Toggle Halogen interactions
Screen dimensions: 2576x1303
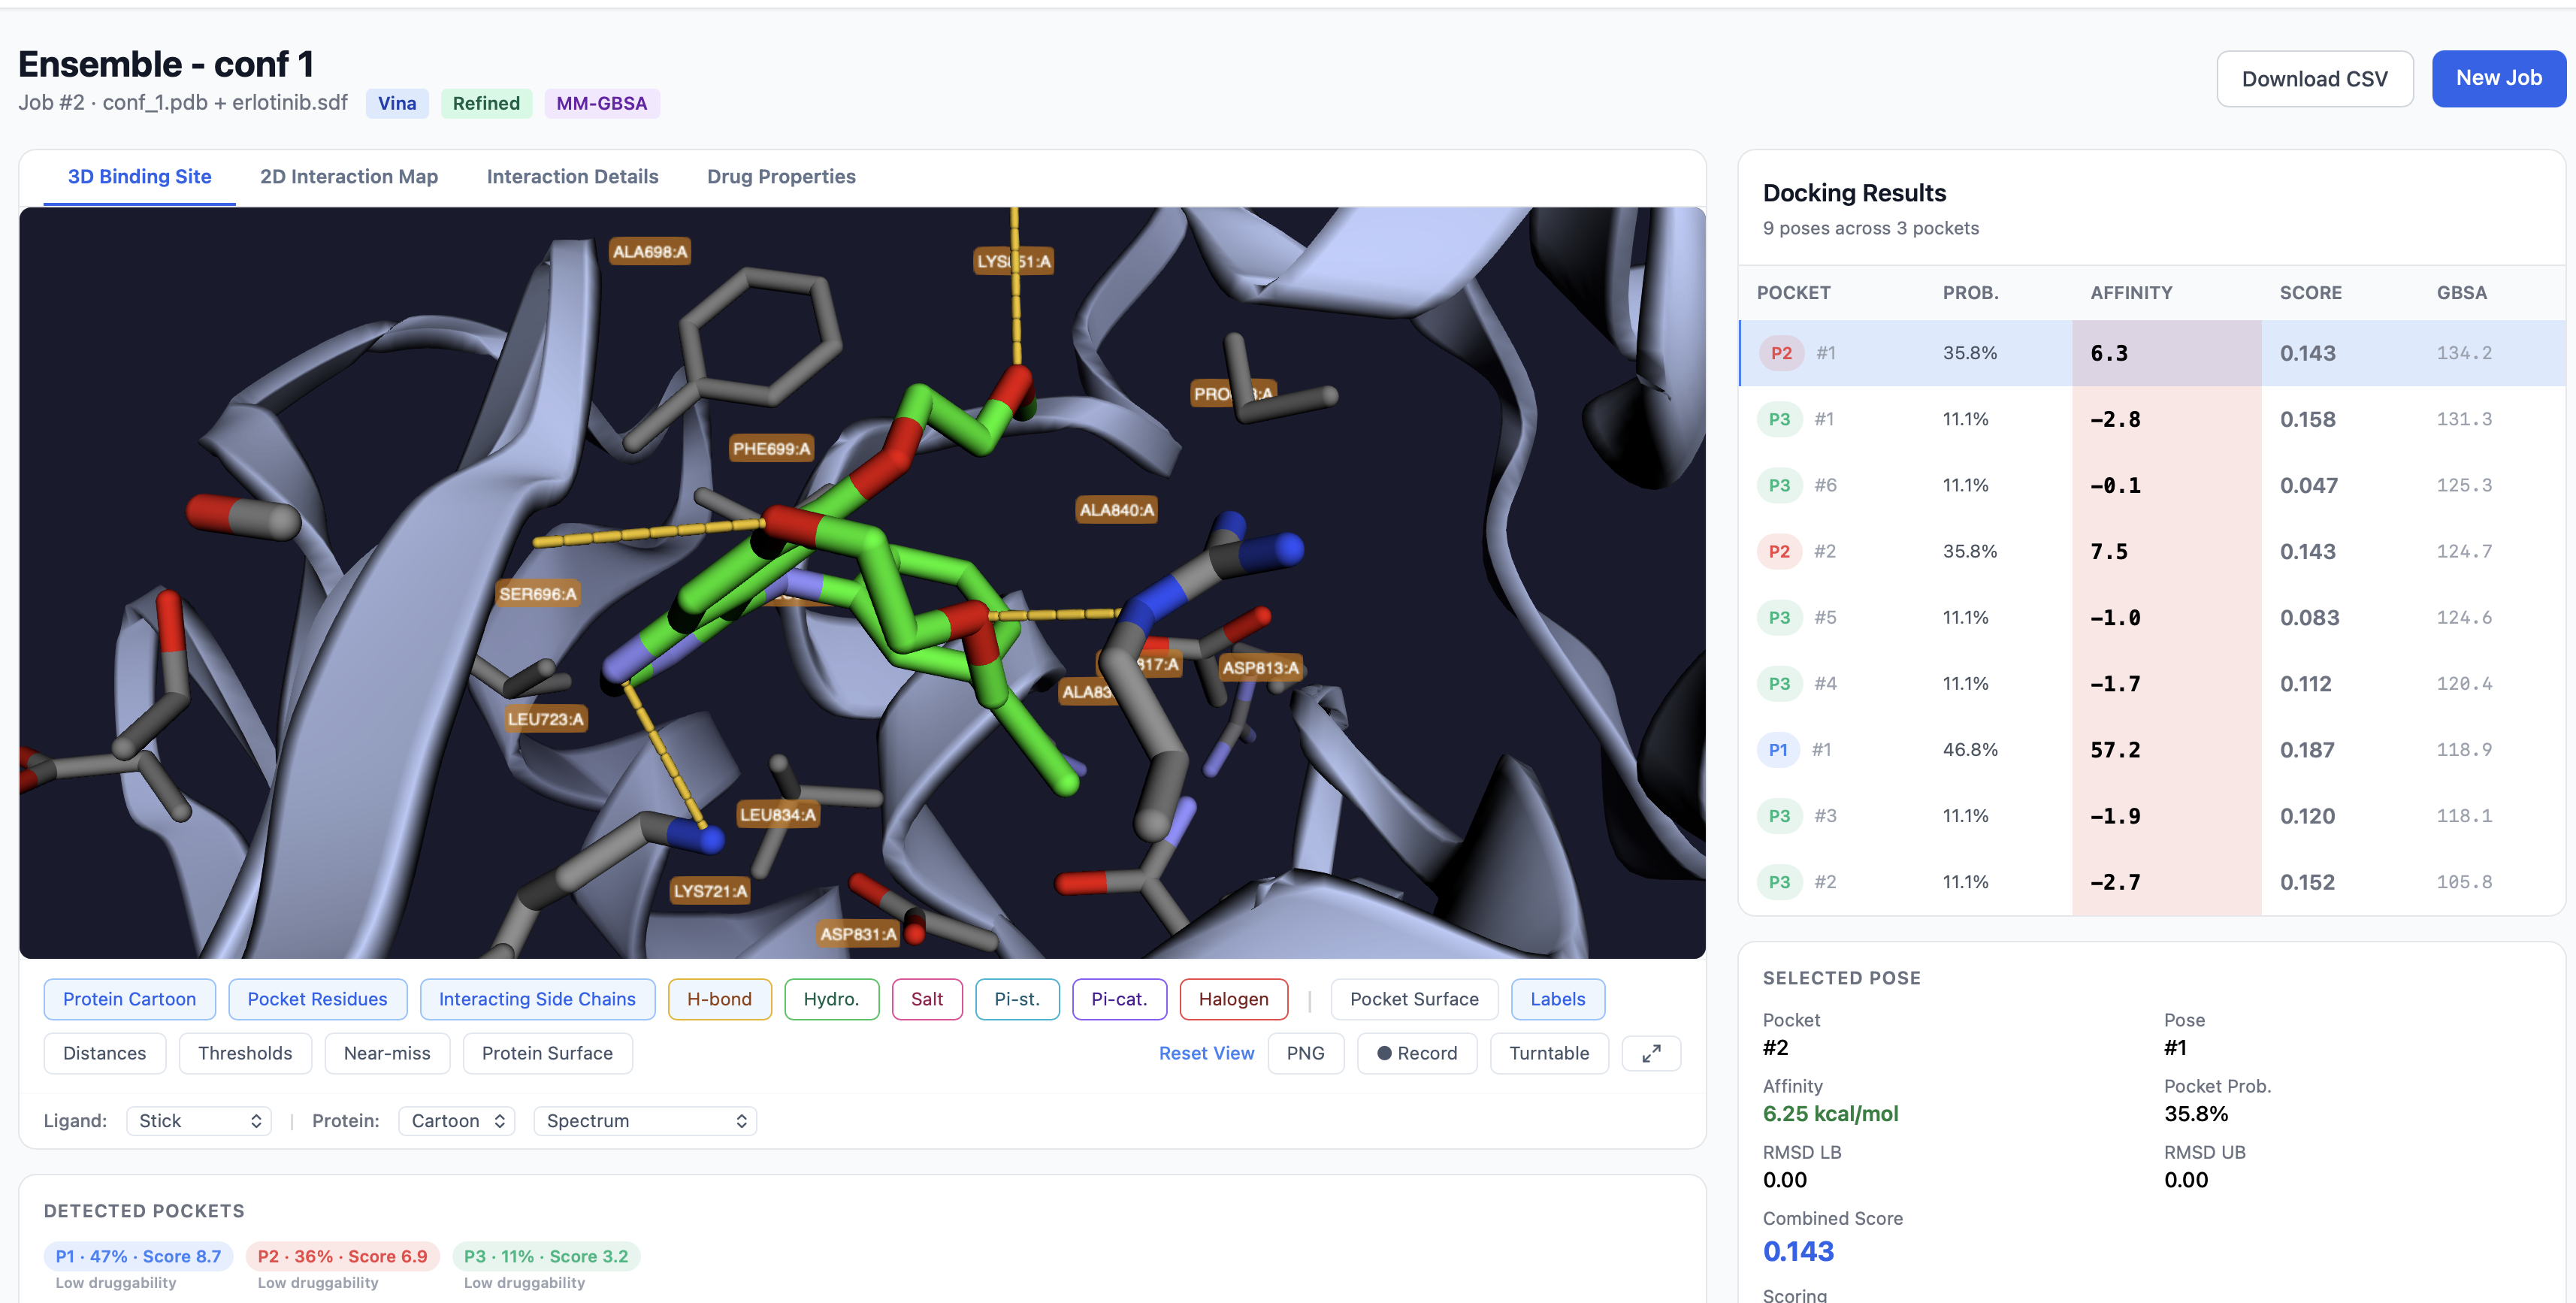(1233, 999)
